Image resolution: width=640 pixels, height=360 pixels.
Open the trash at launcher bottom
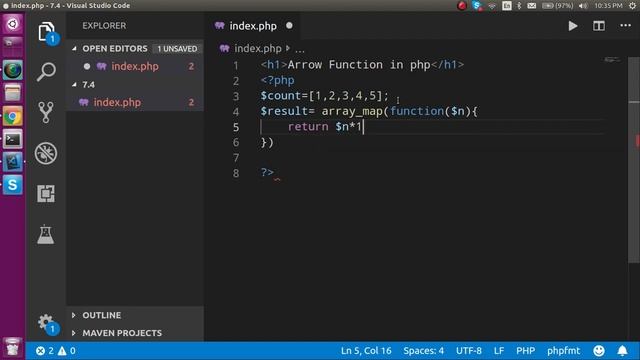click(x=13, y=347)
